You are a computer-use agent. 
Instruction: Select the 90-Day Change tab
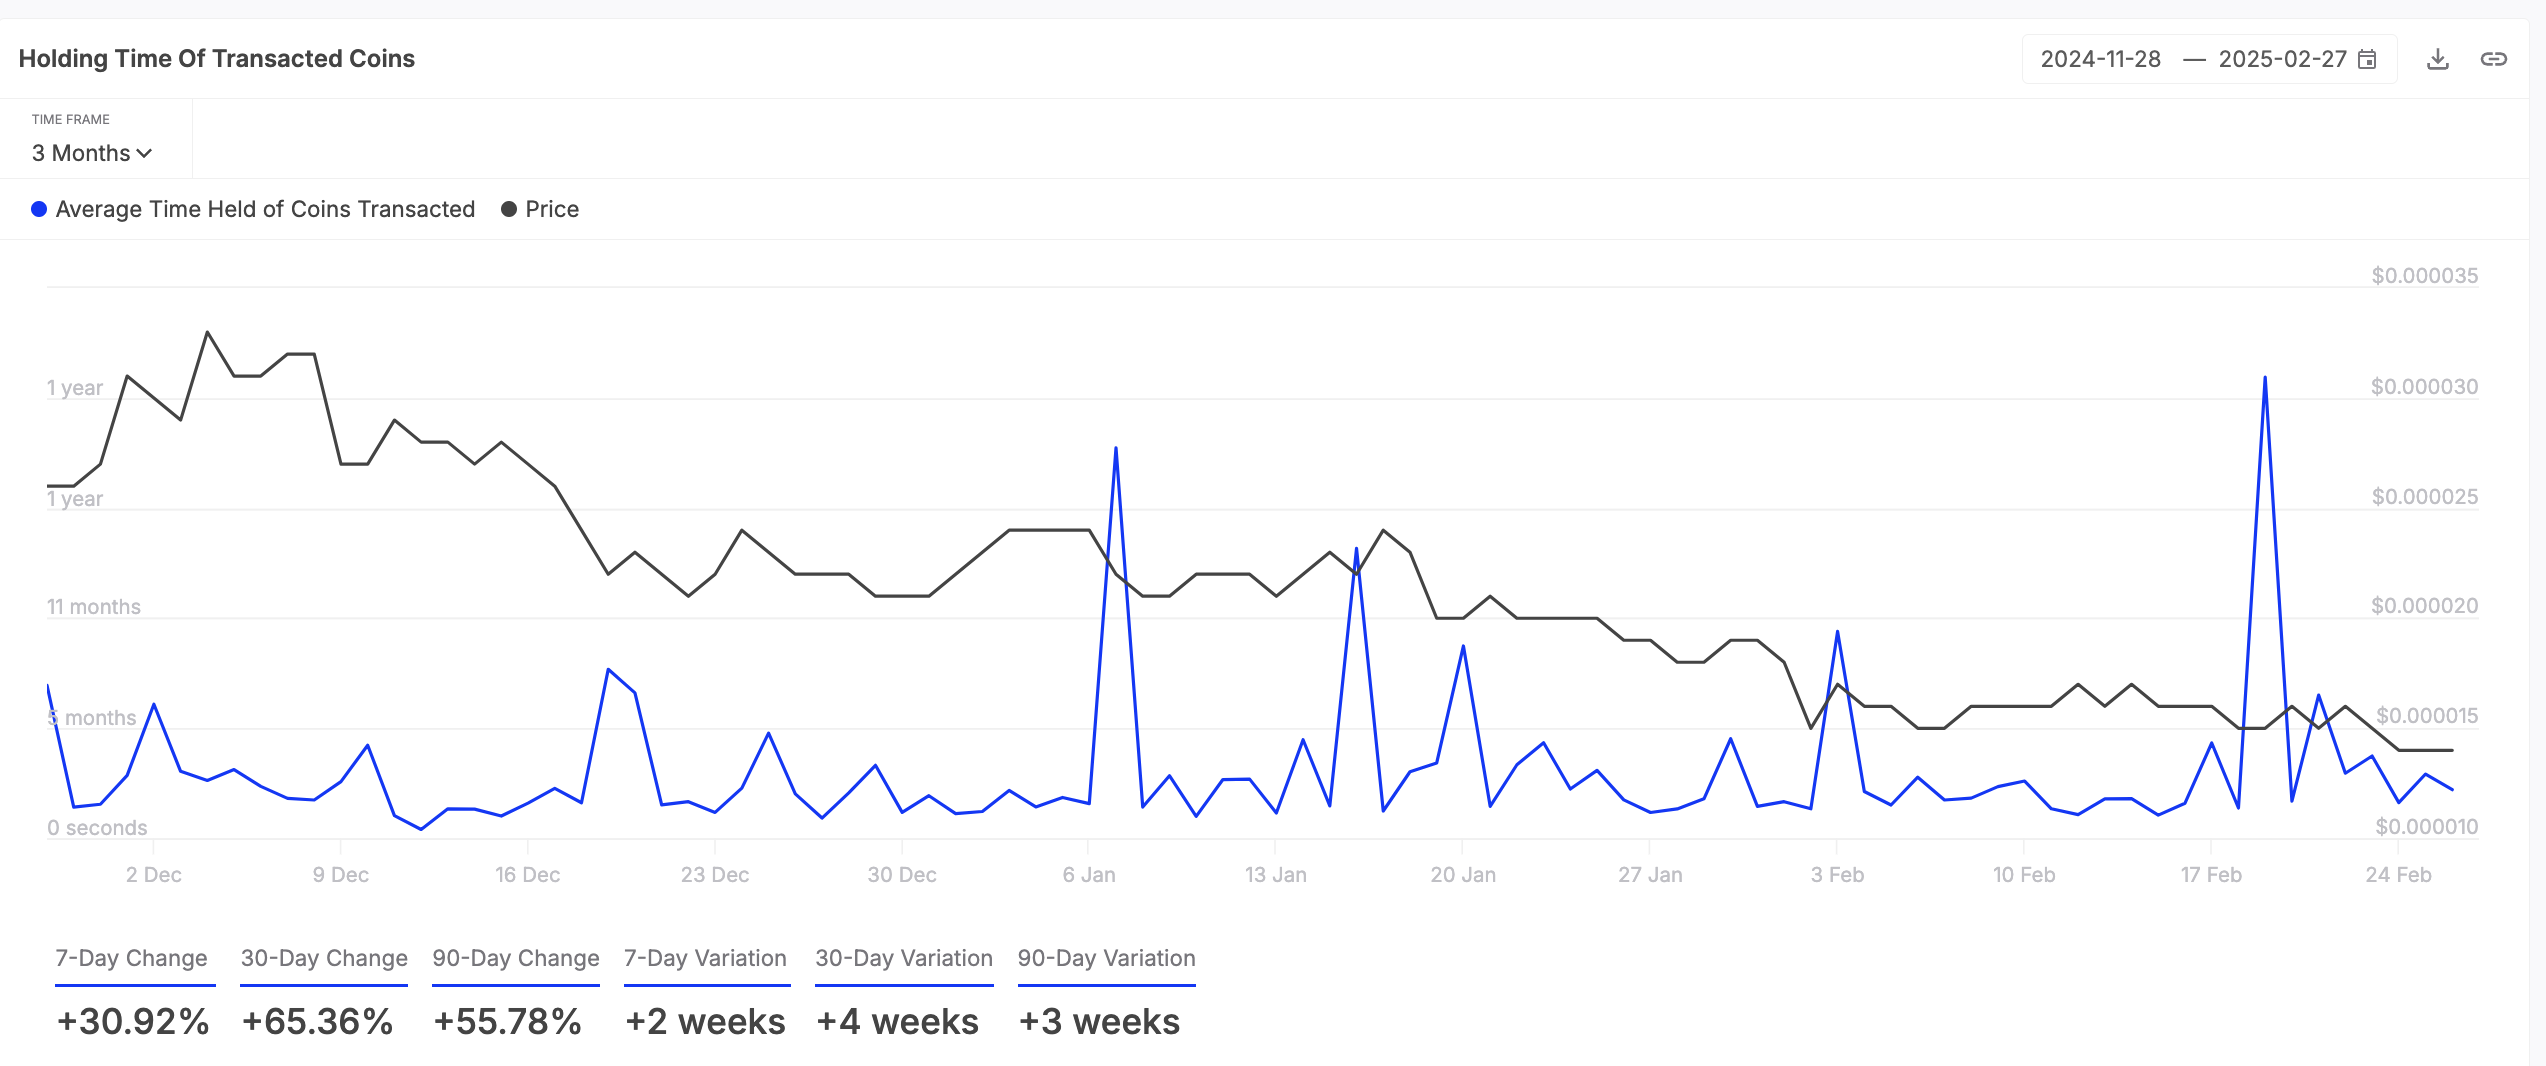tap(516, 958)
